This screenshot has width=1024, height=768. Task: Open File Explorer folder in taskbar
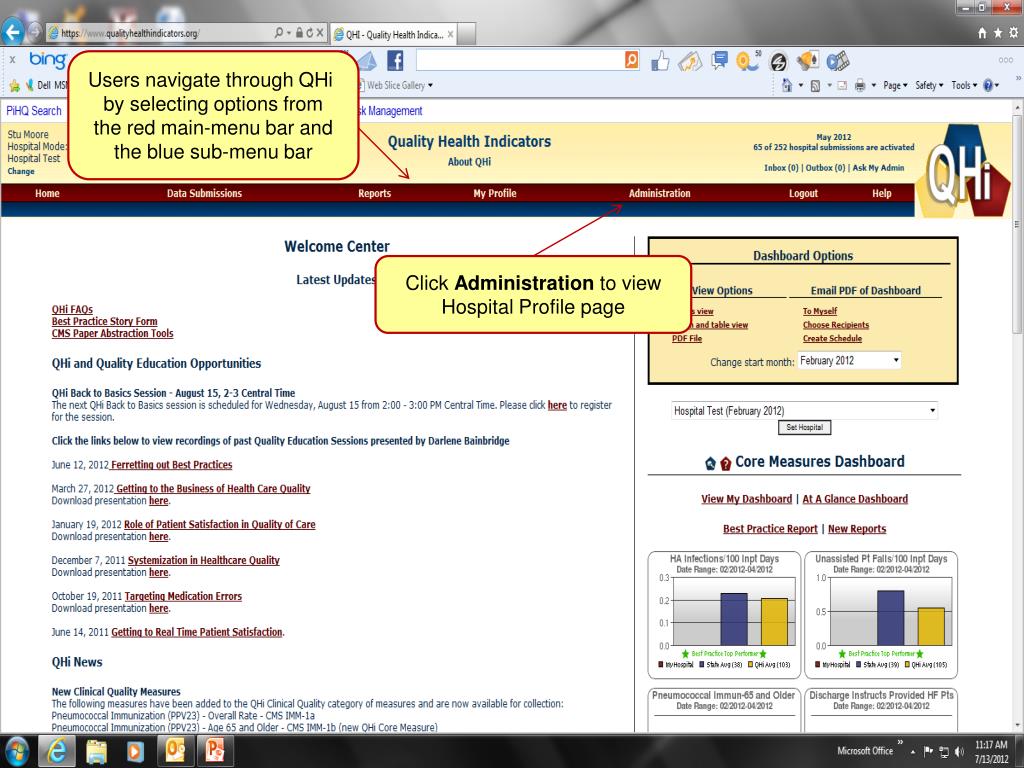click(96, 752)
